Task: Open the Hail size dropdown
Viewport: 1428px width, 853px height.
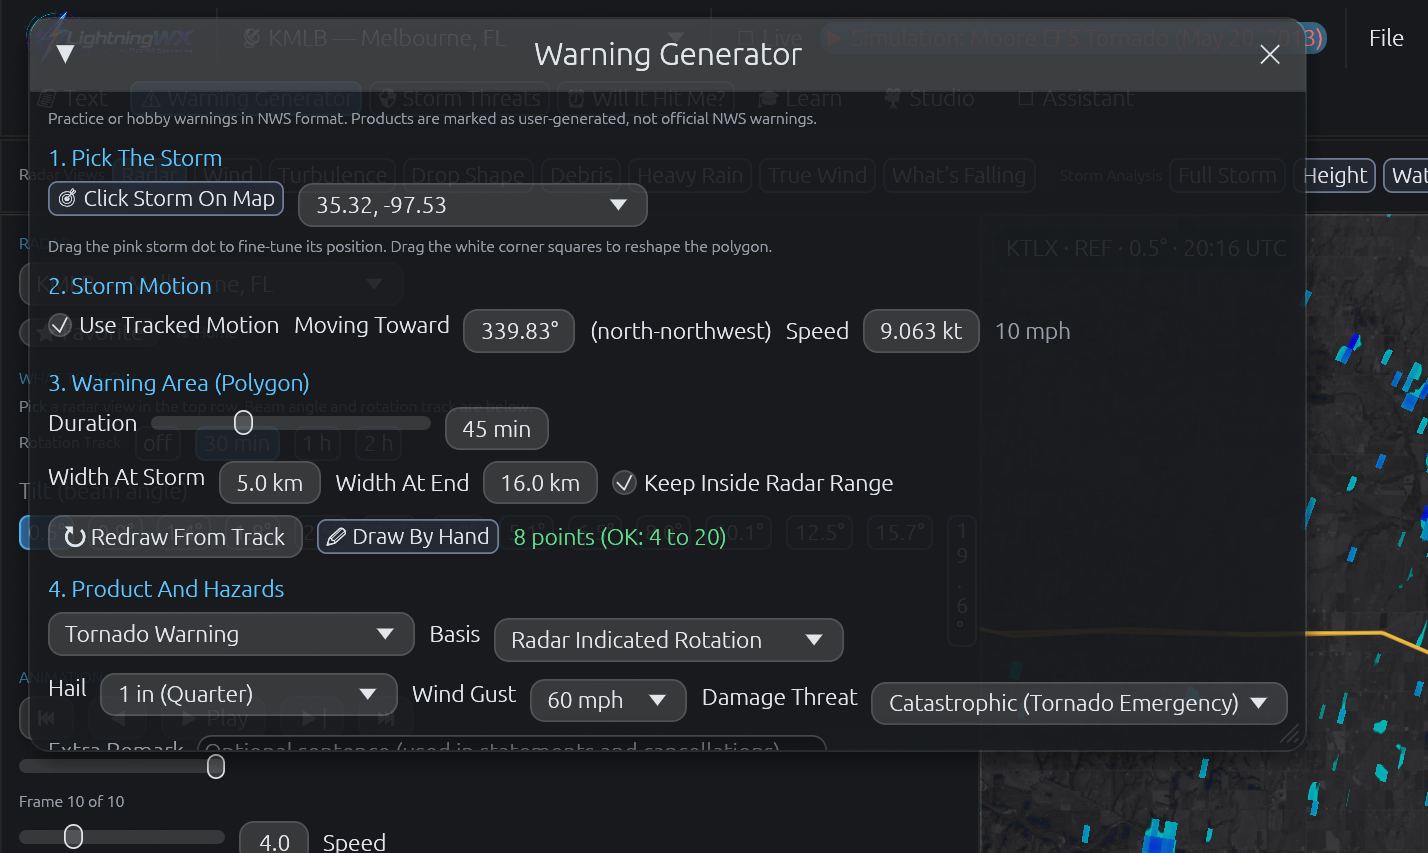Action: tap(249, 694)
